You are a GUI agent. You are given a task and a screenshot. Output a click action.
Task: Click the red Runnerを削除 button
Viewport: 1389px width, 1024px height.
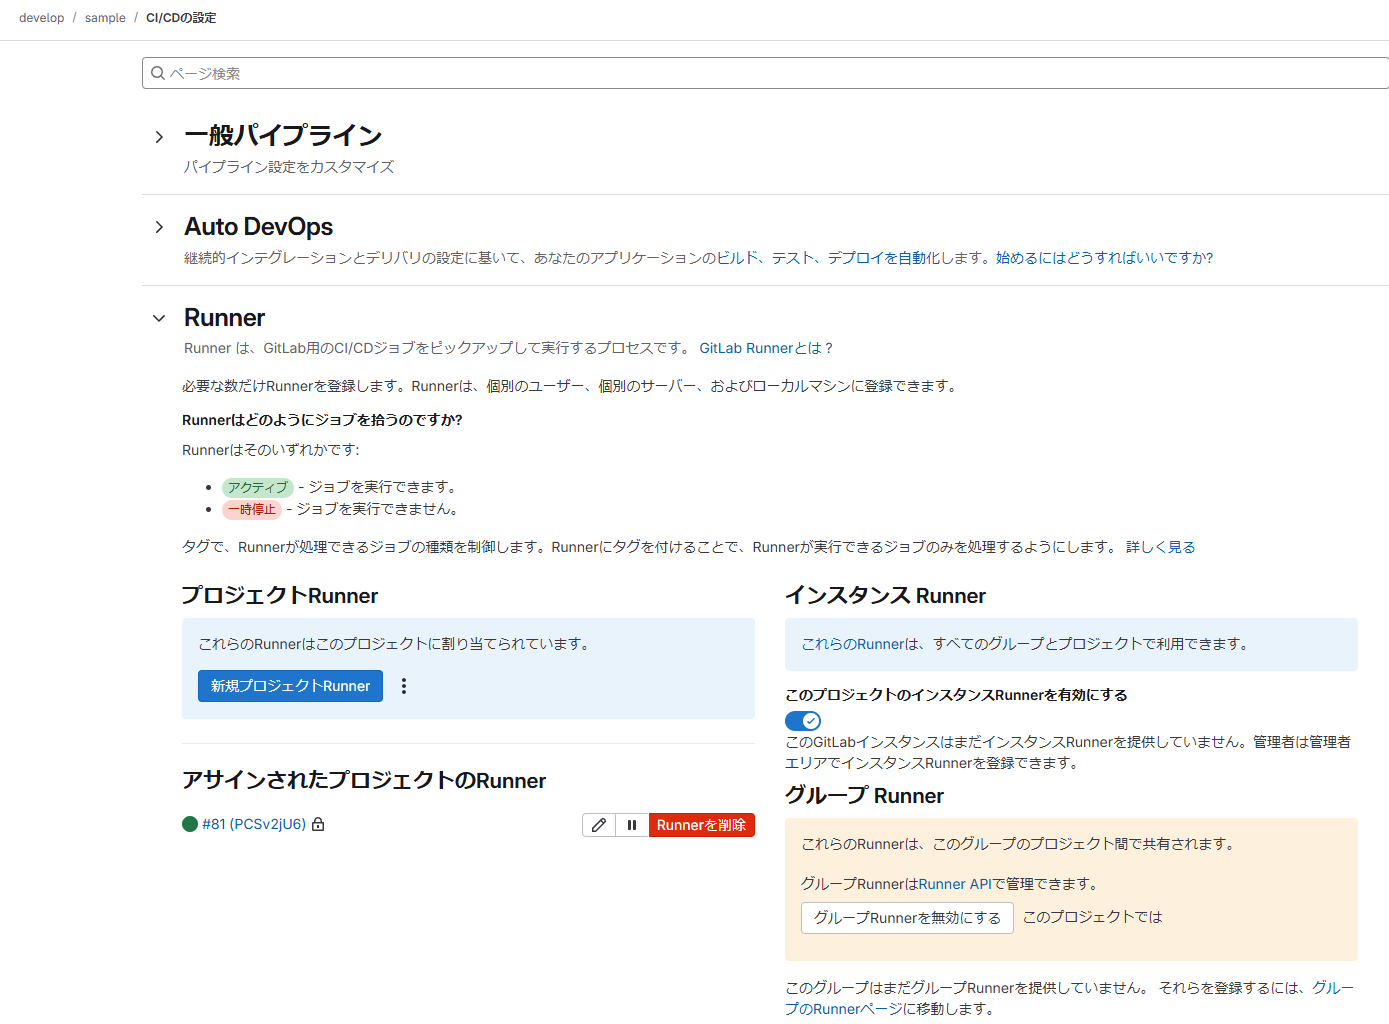[701, 825]
